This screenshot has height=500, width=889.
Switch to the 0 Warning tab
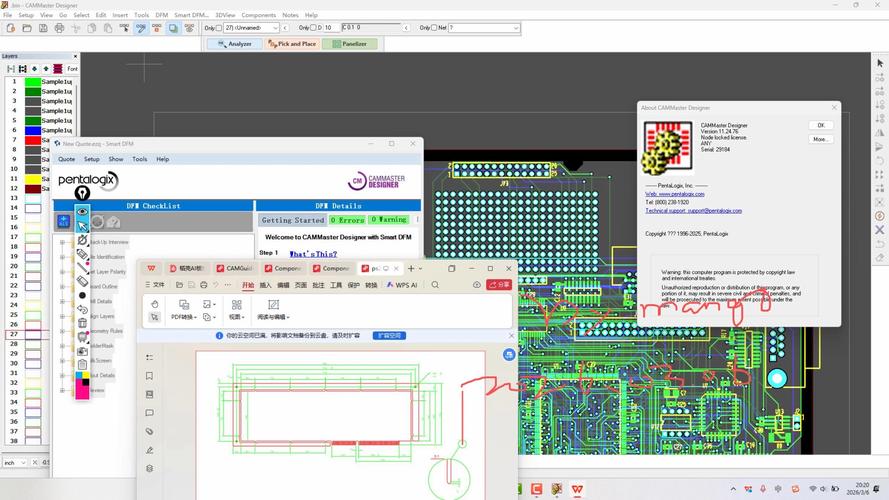coord(389,219)
